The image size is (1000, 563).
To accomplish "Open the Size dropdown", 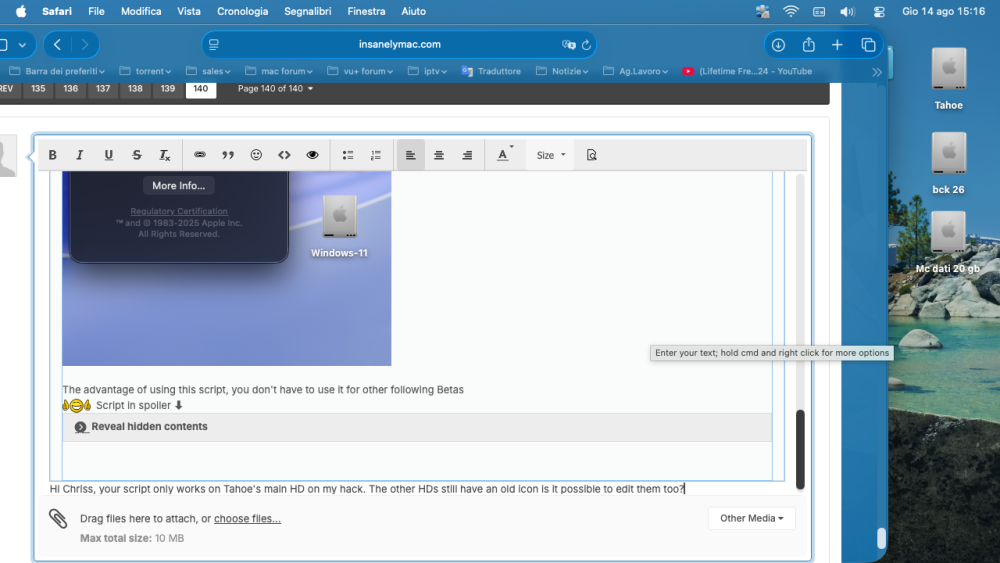I will tap(550, 155).
